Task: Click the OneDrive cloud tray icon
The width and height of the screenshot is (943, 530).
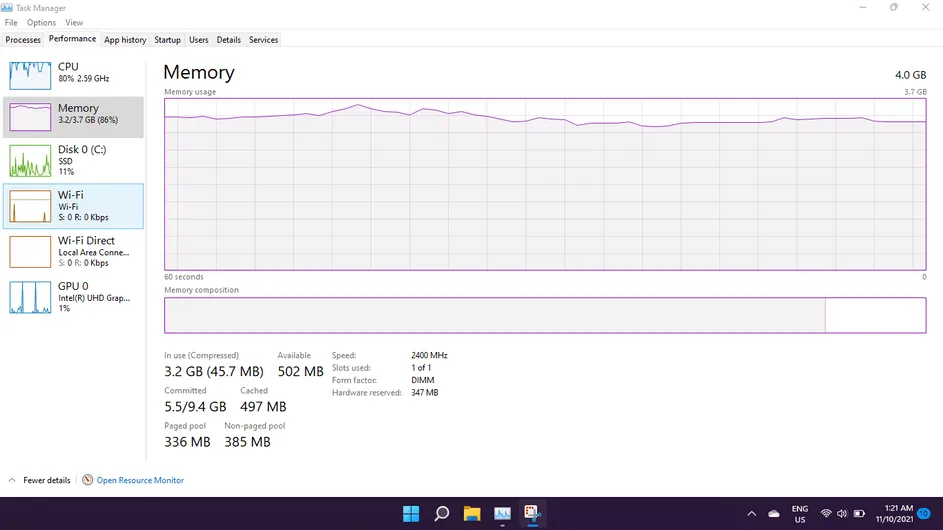Action: pos(773,514)
